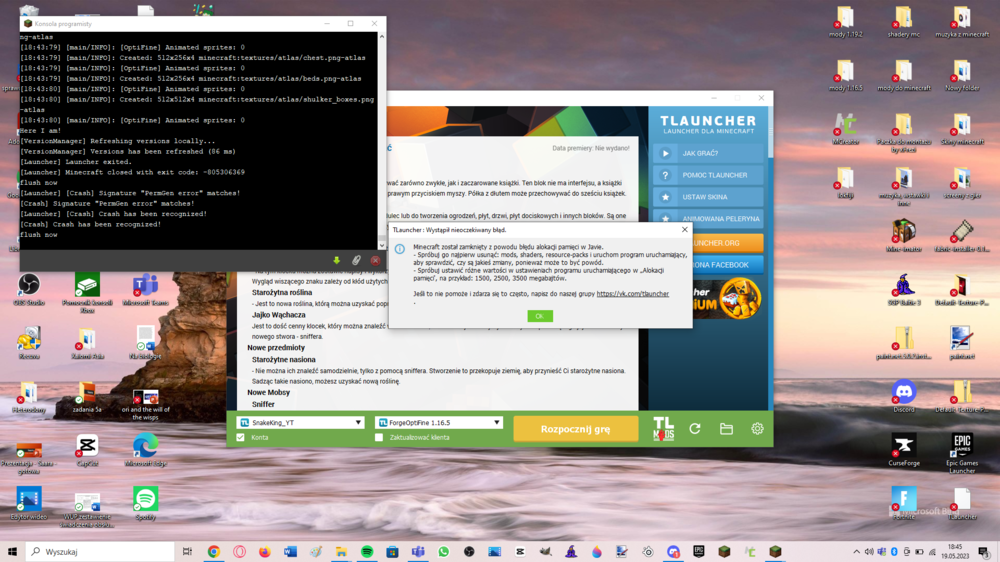Close the TLauncher unexpected error dialog
1000x562 pixels.
coord(684,230)
